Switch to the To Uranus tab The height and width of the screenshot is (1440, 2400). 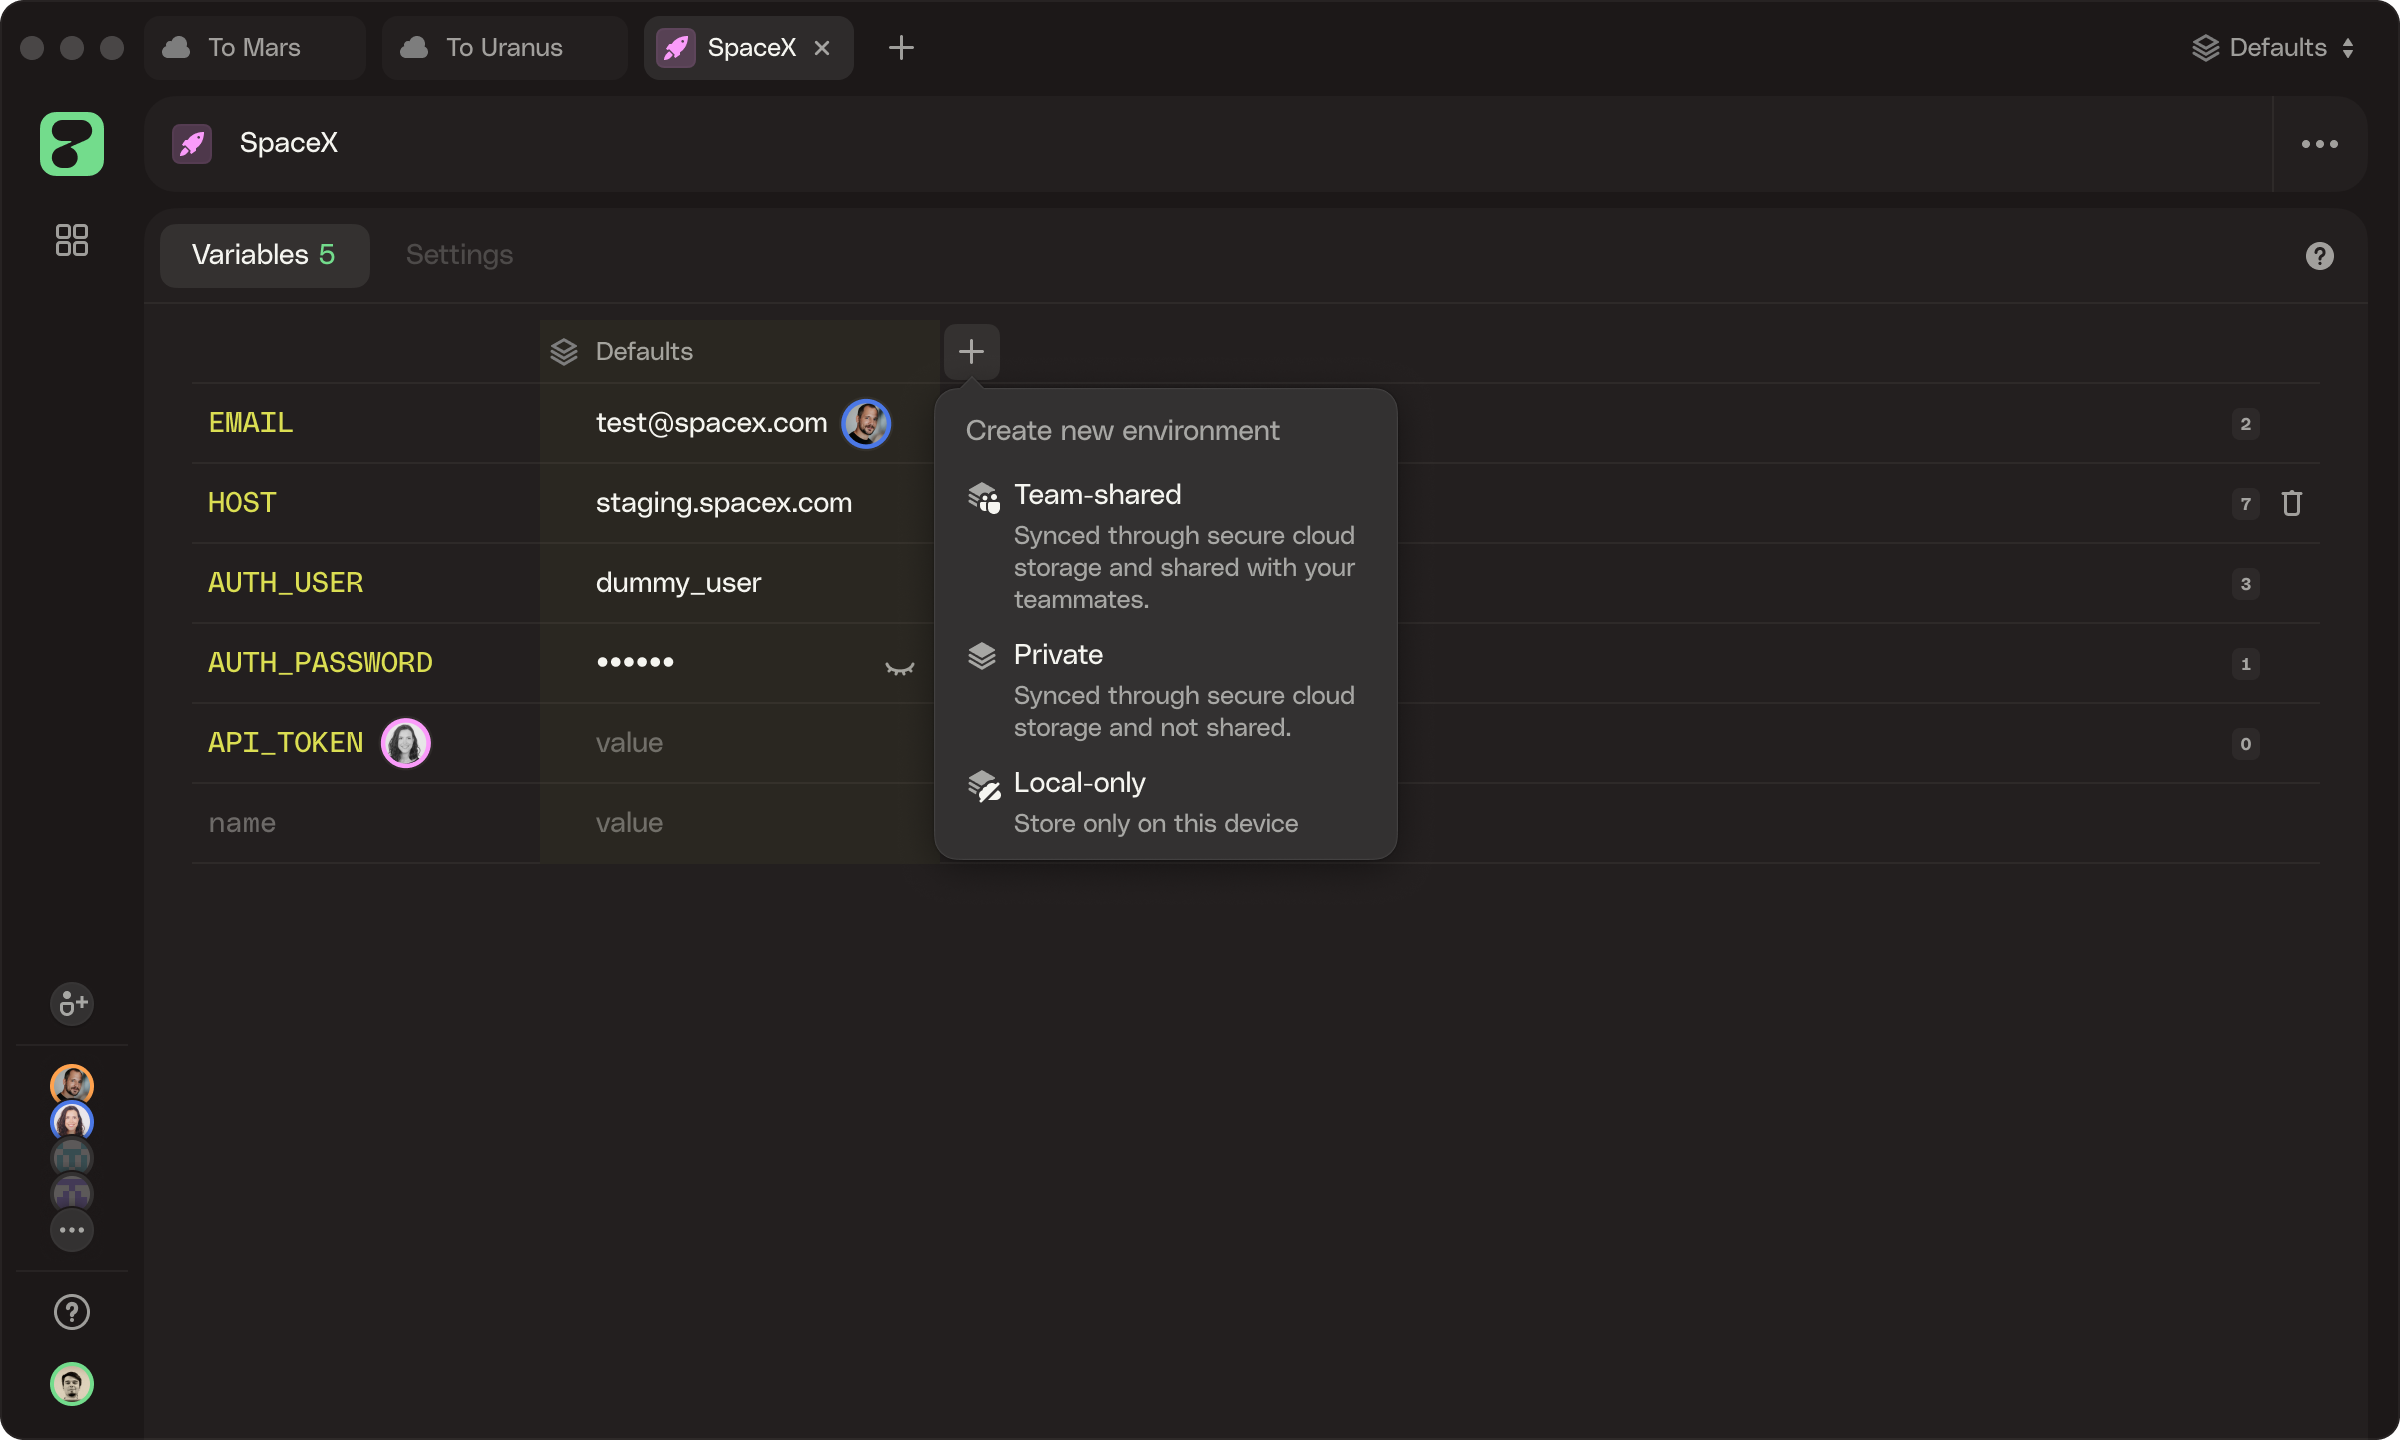(503, 48)
